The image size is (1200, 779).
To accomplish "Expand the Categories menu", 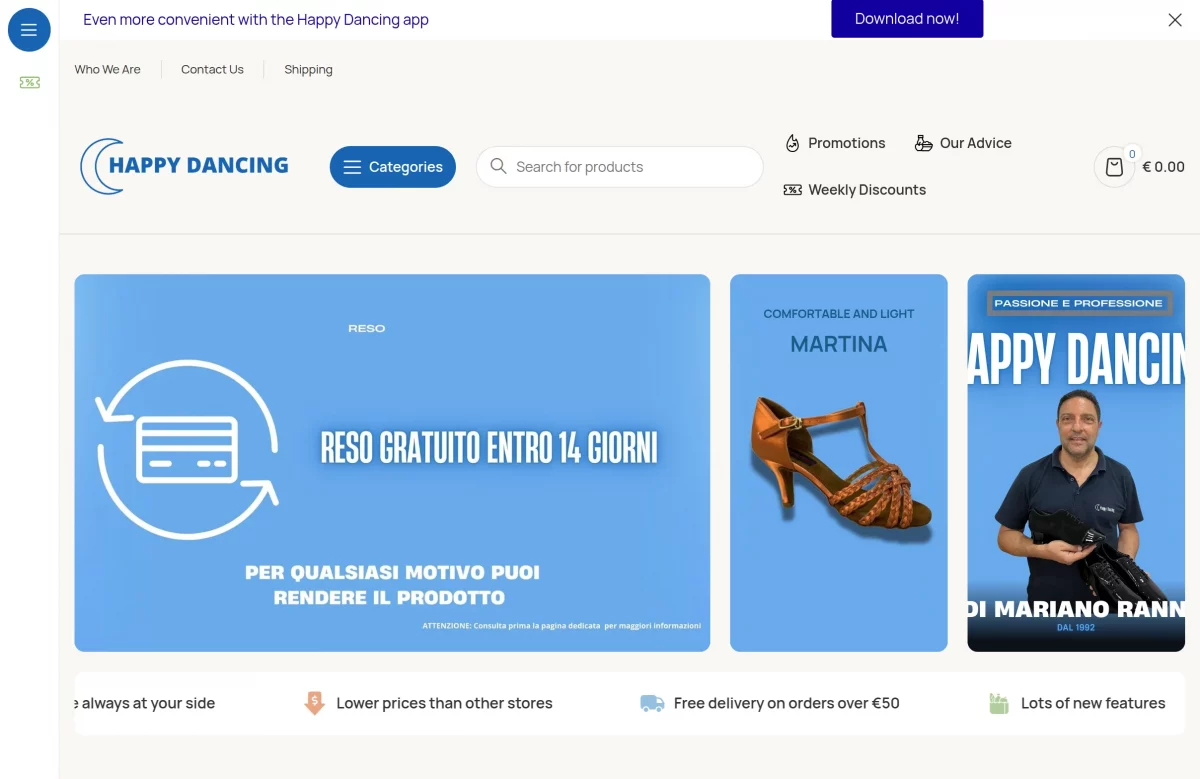I will [392, 166].
